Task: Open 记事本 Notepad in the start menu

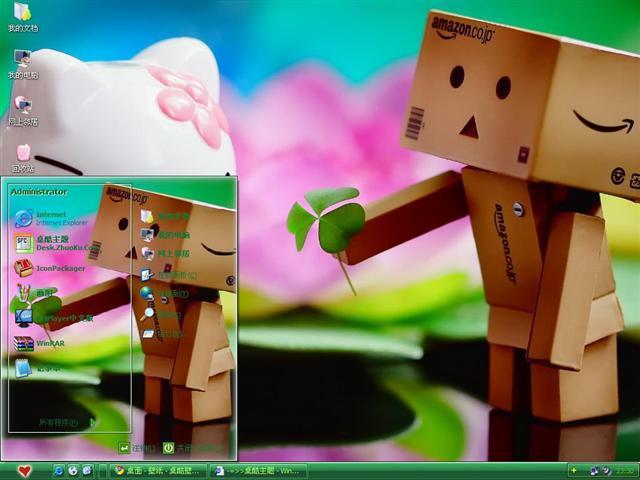Action: click(x=37, y=369)
